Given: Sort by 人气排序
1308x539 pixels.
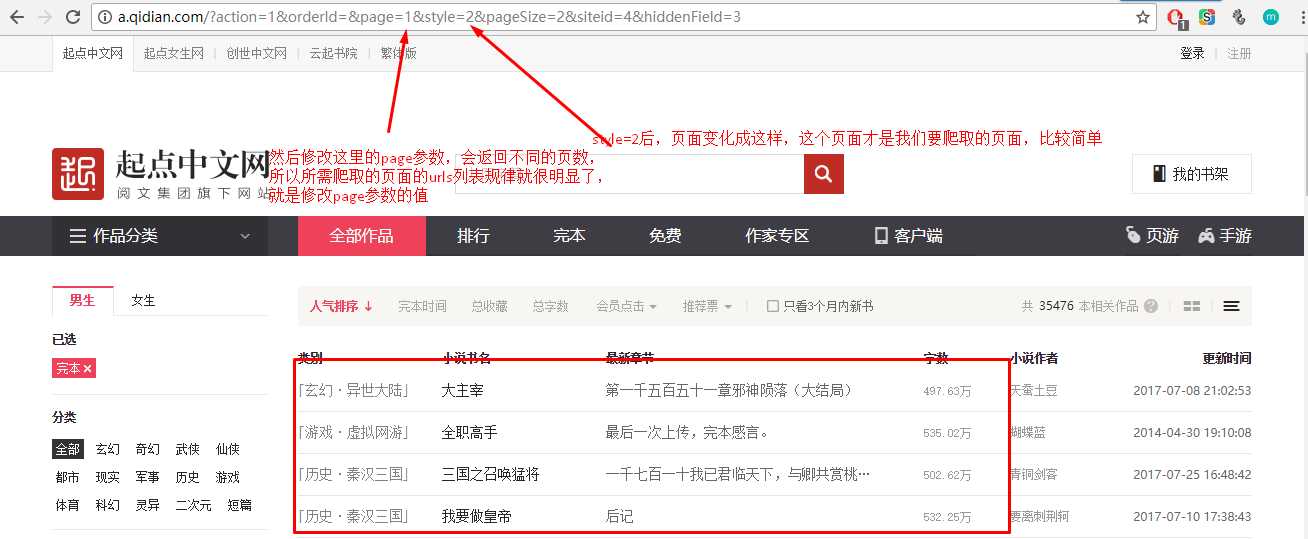Looking at the screenshot, I should point(341,306).
